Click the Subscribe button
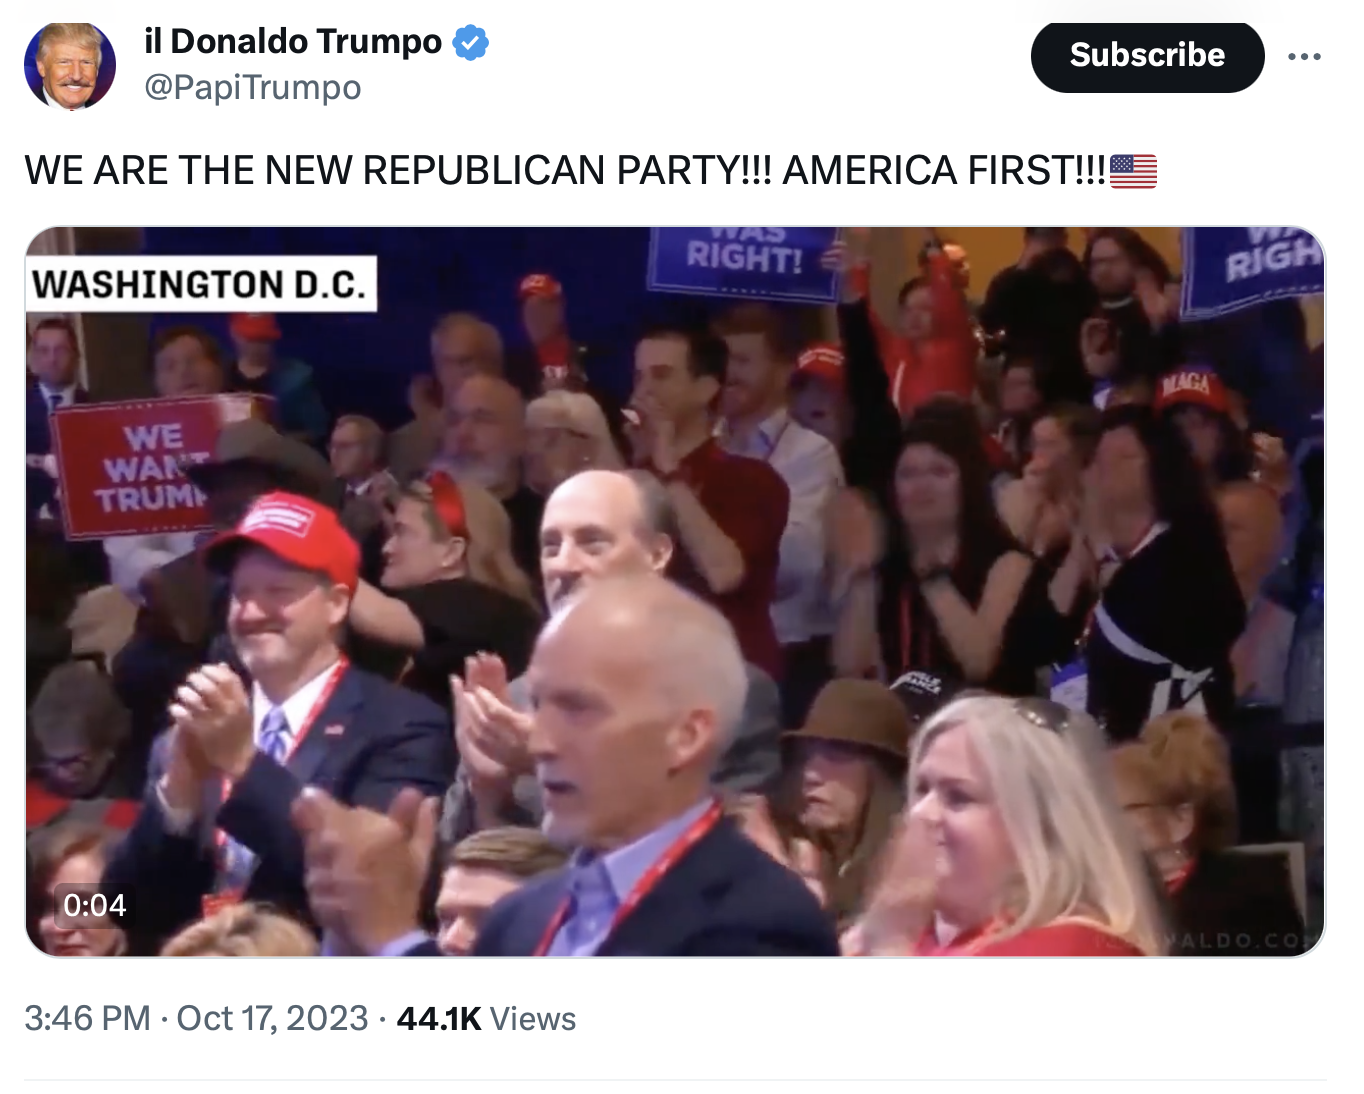Image resolution: width=1364 pixels, height=1094 pixels. click(1147, 56)
